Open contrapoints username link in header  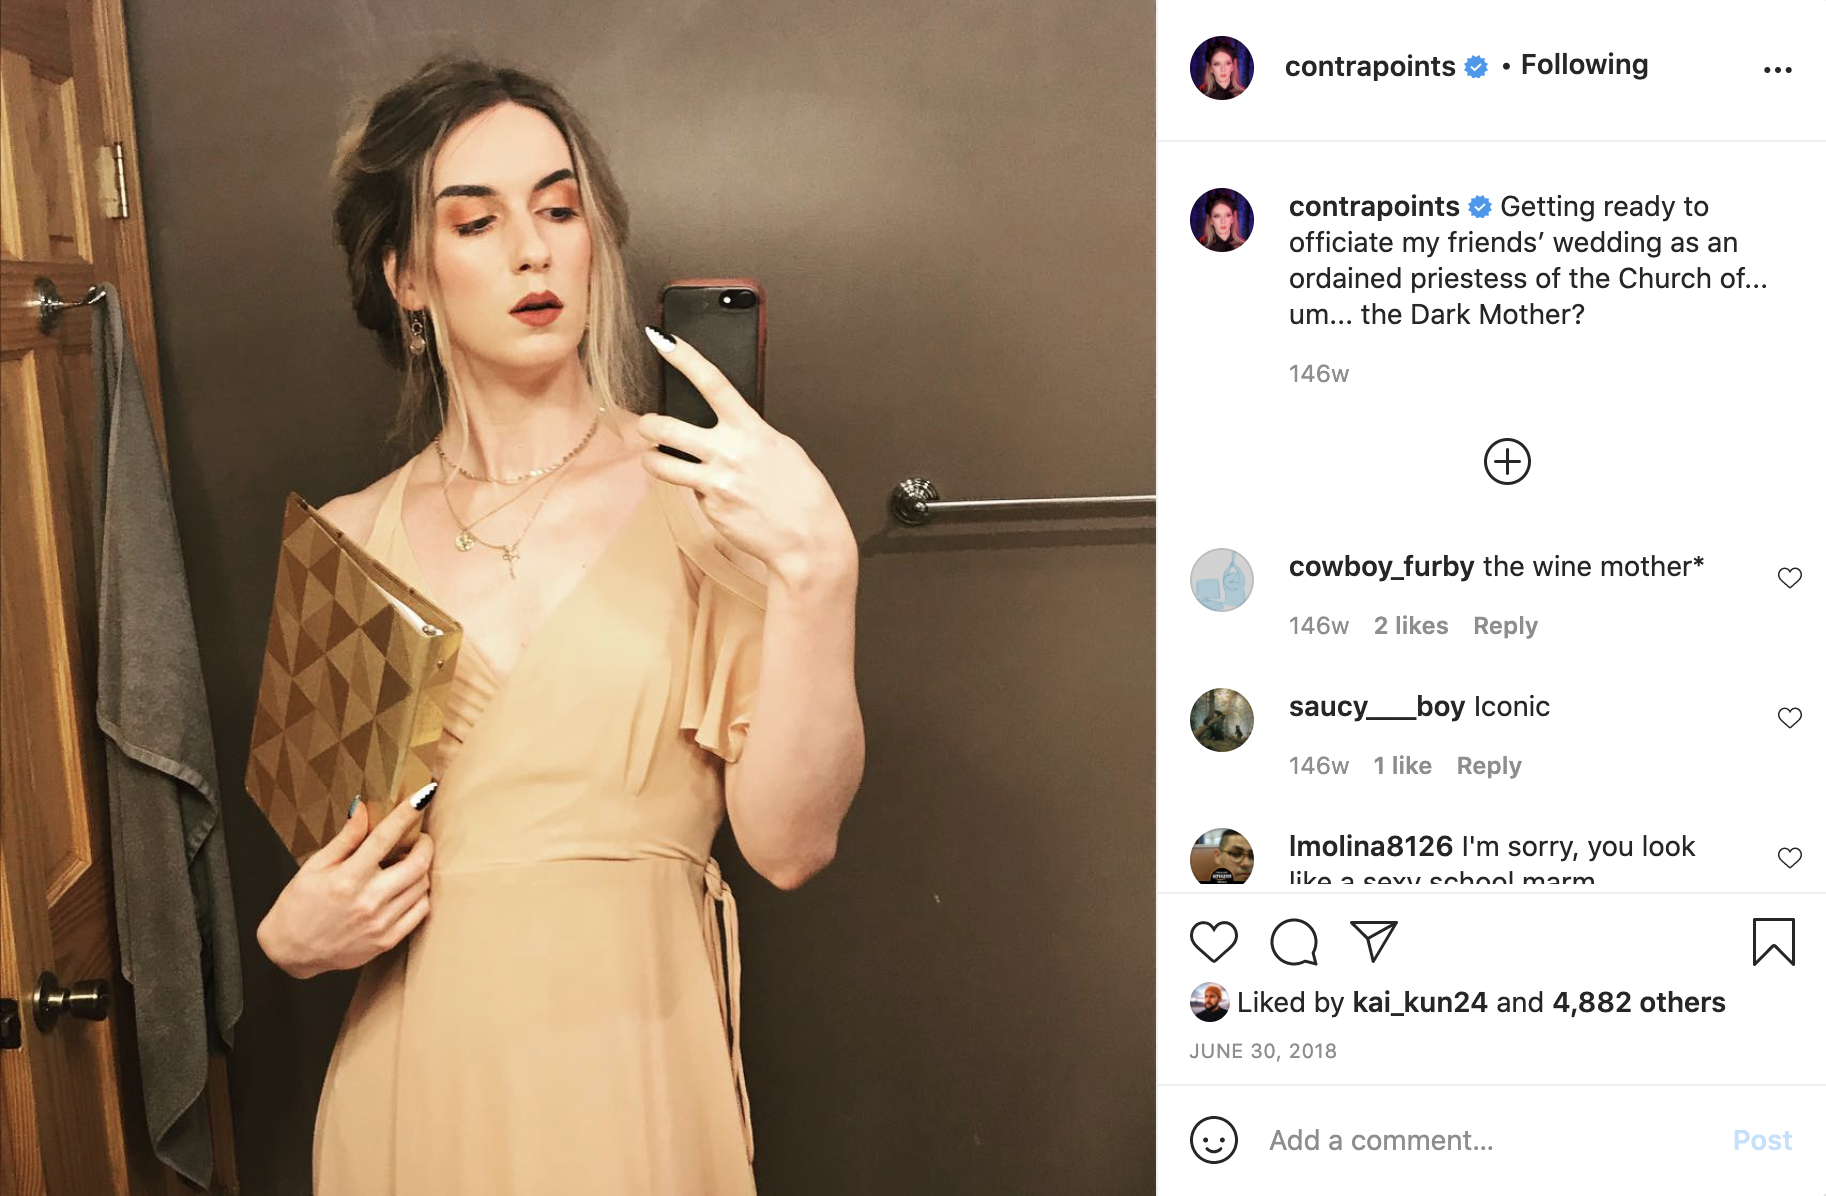1370,66
